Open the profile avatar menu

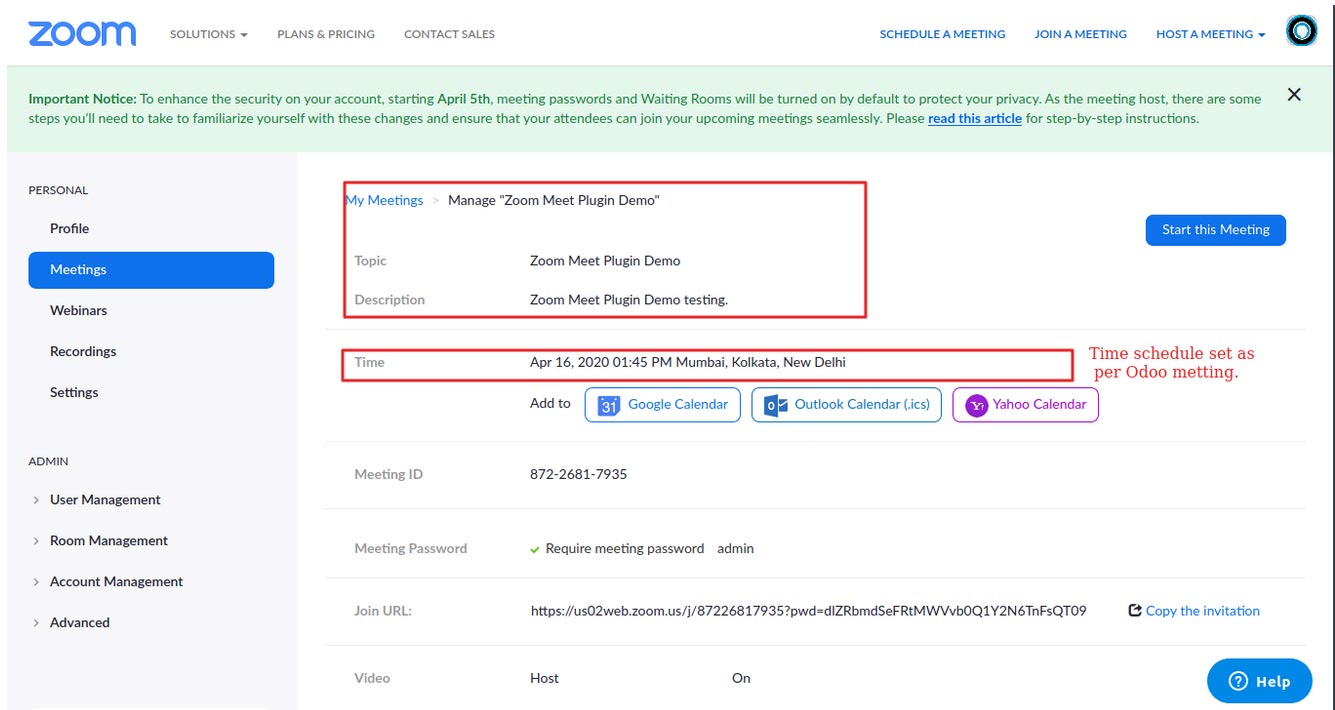(x=1301, y=33)
